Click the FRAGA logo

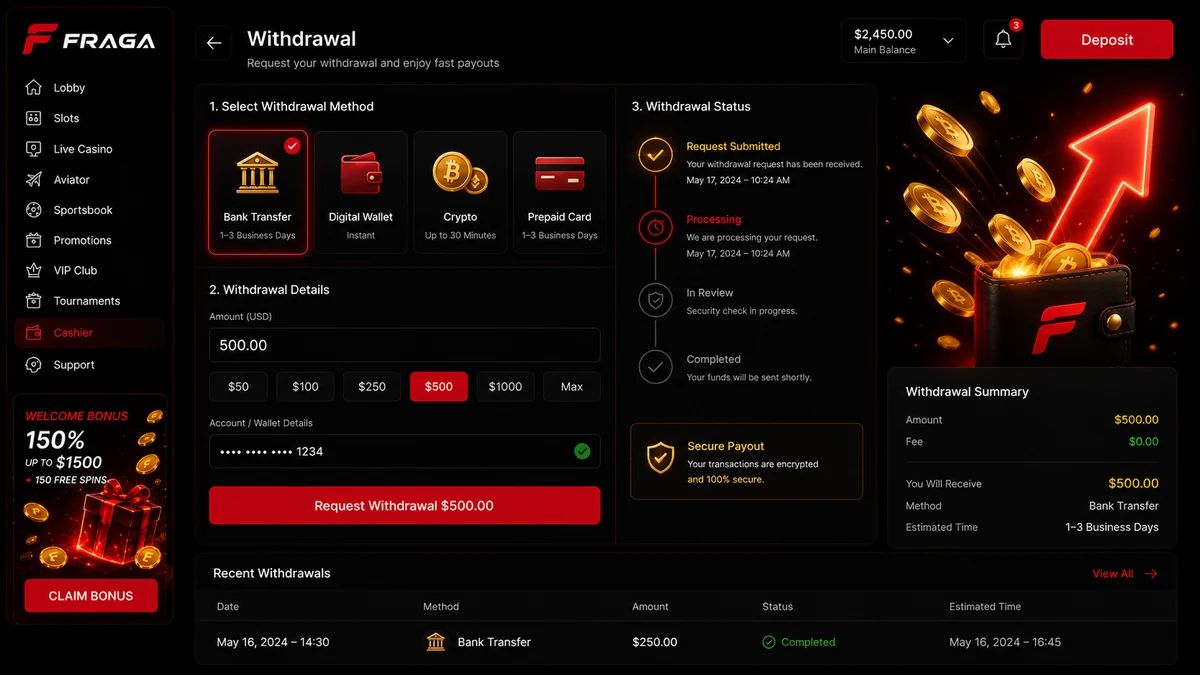click(89, 40)
